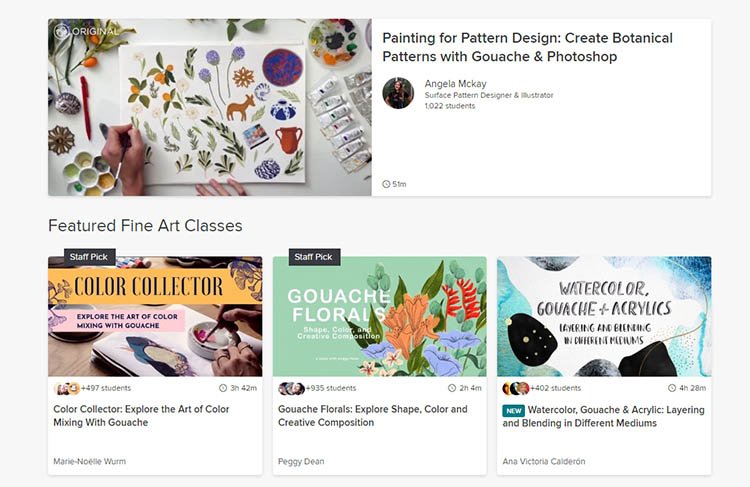This screenshot has height=487, width=750.
Task: Click the clock icon next to 2h 4m
Action: [x=452, y=388]
